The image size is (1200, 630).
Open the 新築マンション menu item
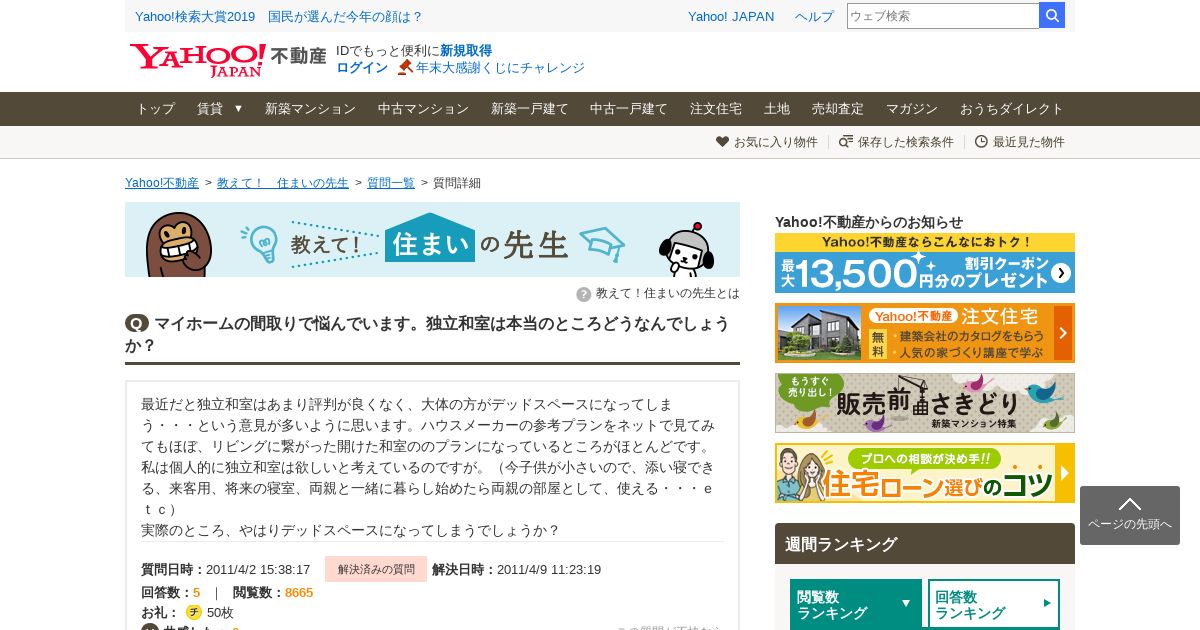click(310, 109)
